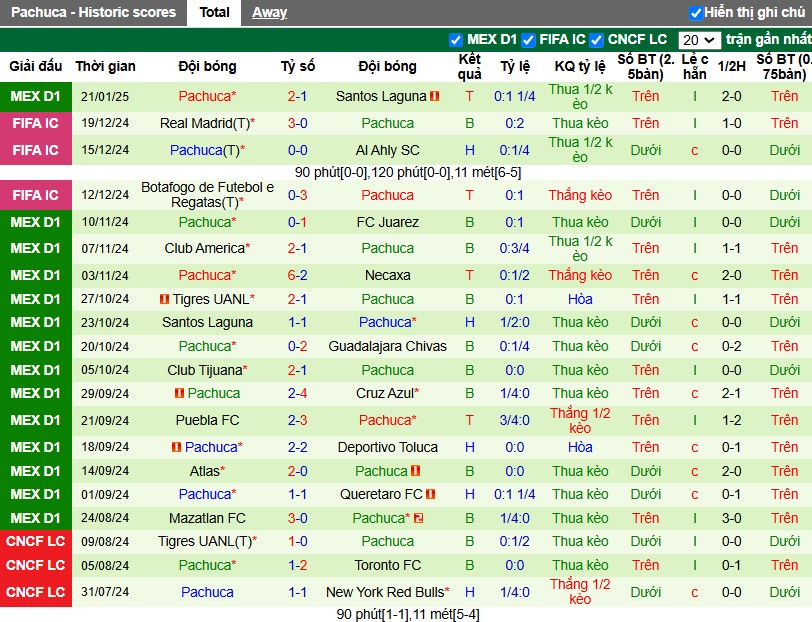This screenshot has width=812, height=622.
Task: Open Club America team link
Action: [x=207, y=248]
